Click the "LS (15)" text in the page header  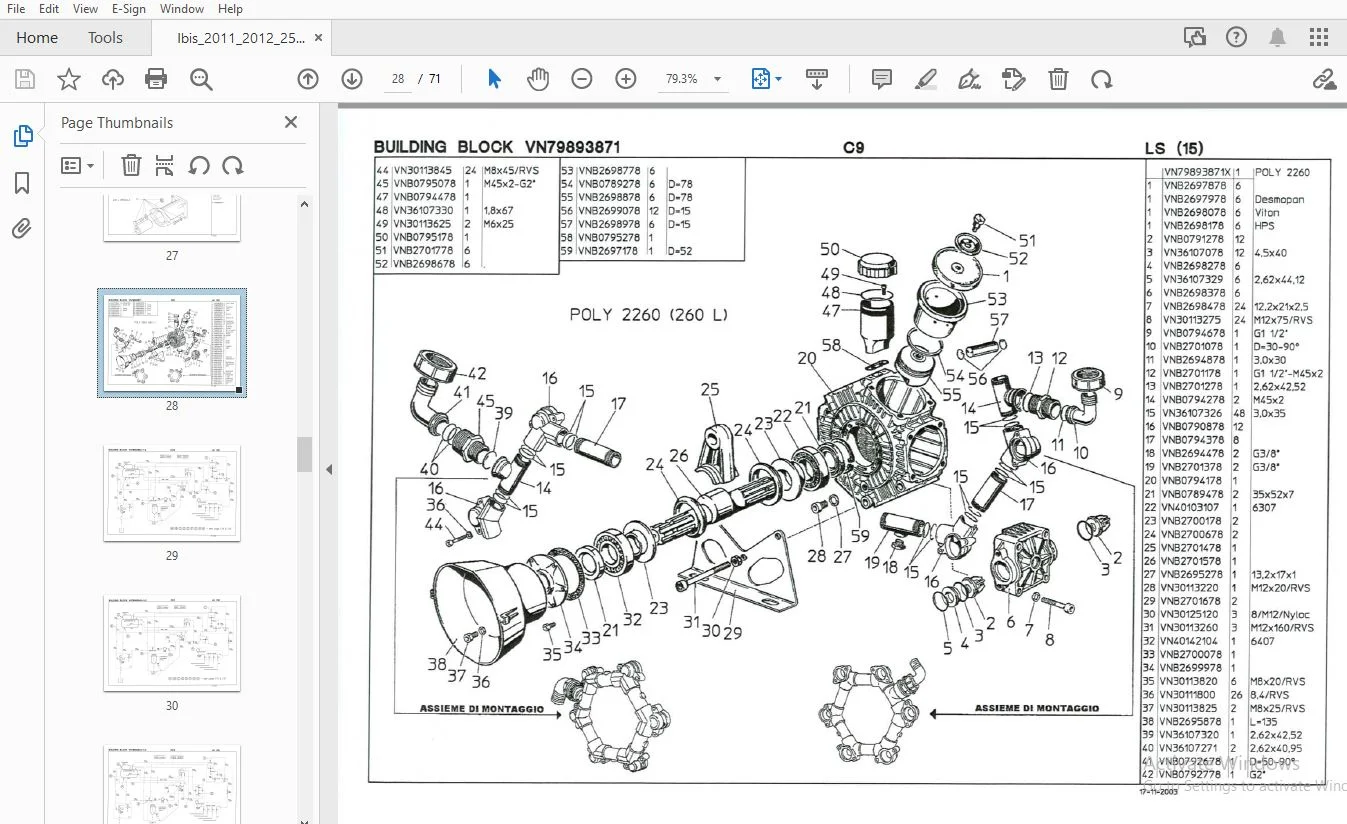pos(1174,149)
